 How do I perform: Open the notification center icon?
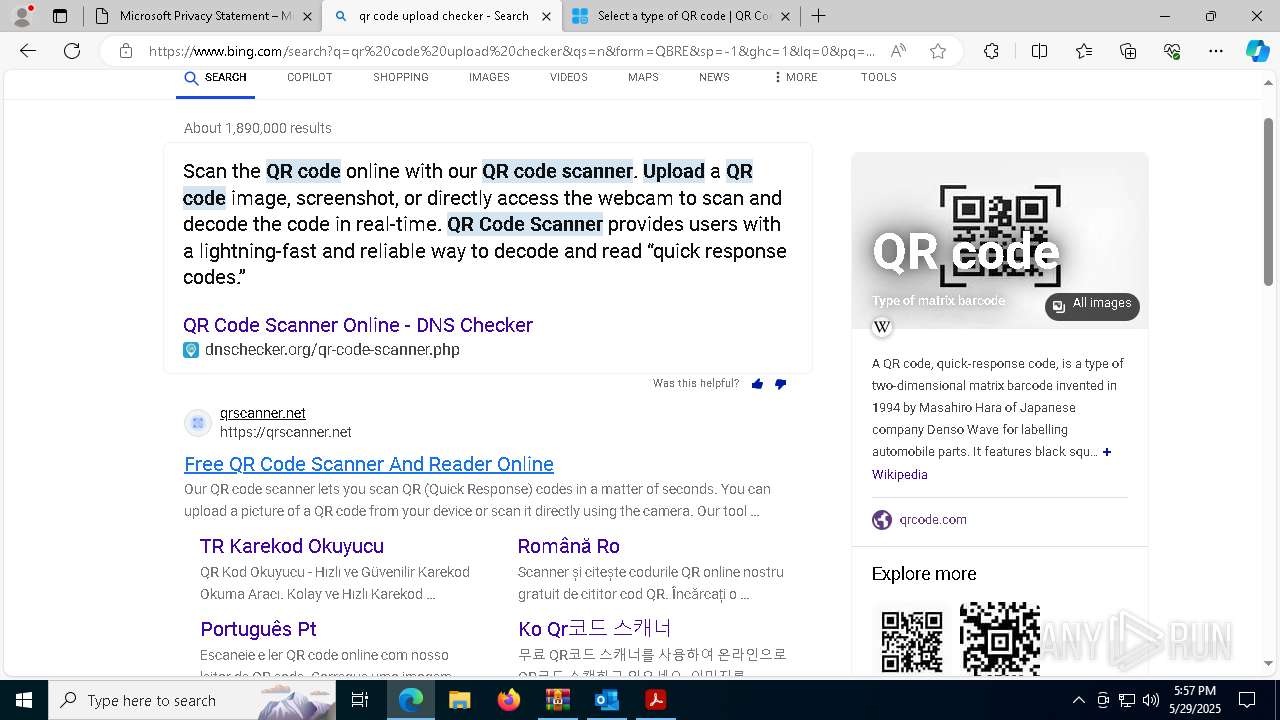[x=1247, y=700]
